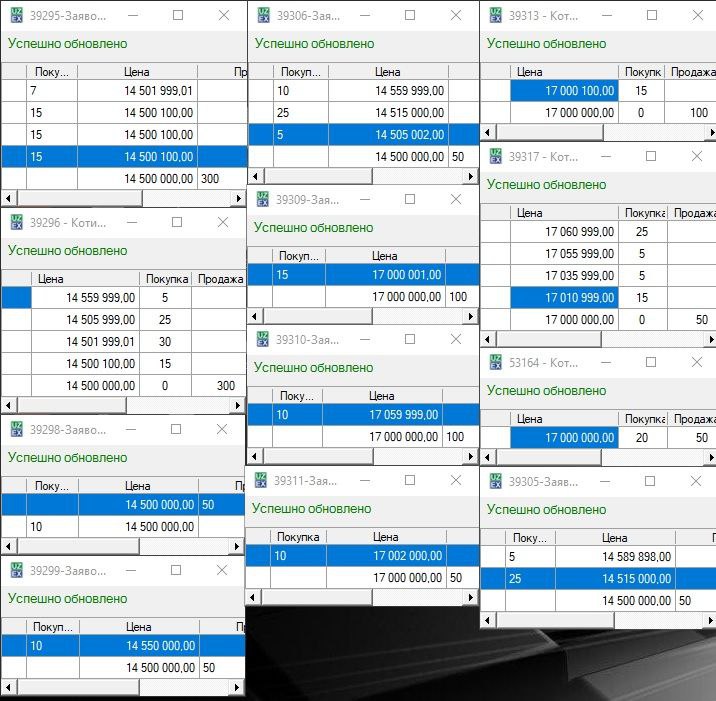Select highlighted price 17 010 999,00 in 39317
This screenshot has width=716, height=701.
[x=564, y=298]
